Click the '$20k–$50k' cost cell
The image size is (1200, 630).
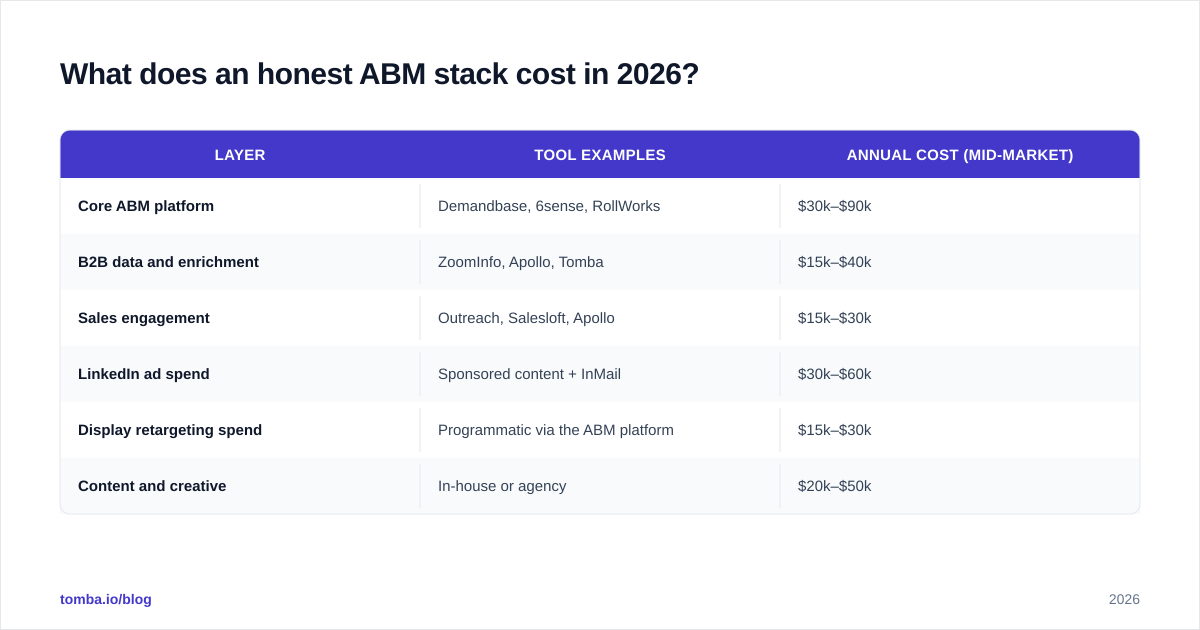960,486
